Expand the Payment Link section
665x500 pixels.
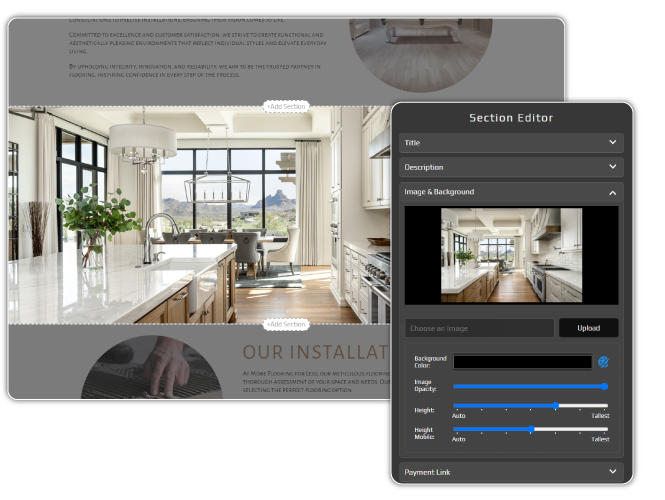point(511,471)
